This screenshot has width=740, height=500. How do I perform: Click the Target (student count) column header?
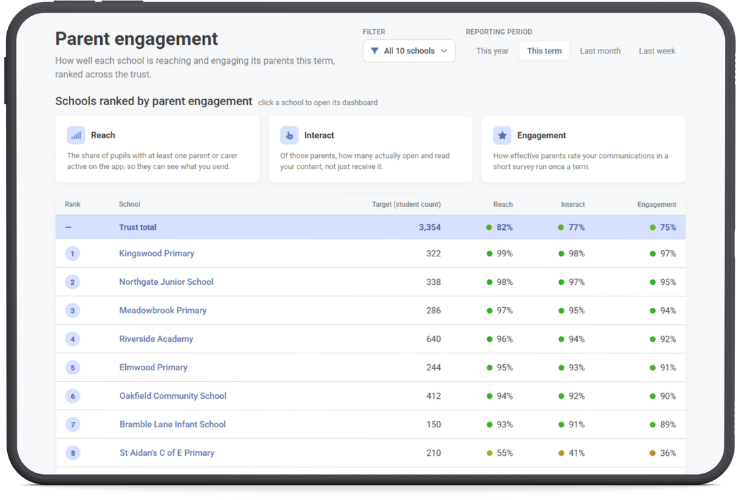tap(406, 204)
